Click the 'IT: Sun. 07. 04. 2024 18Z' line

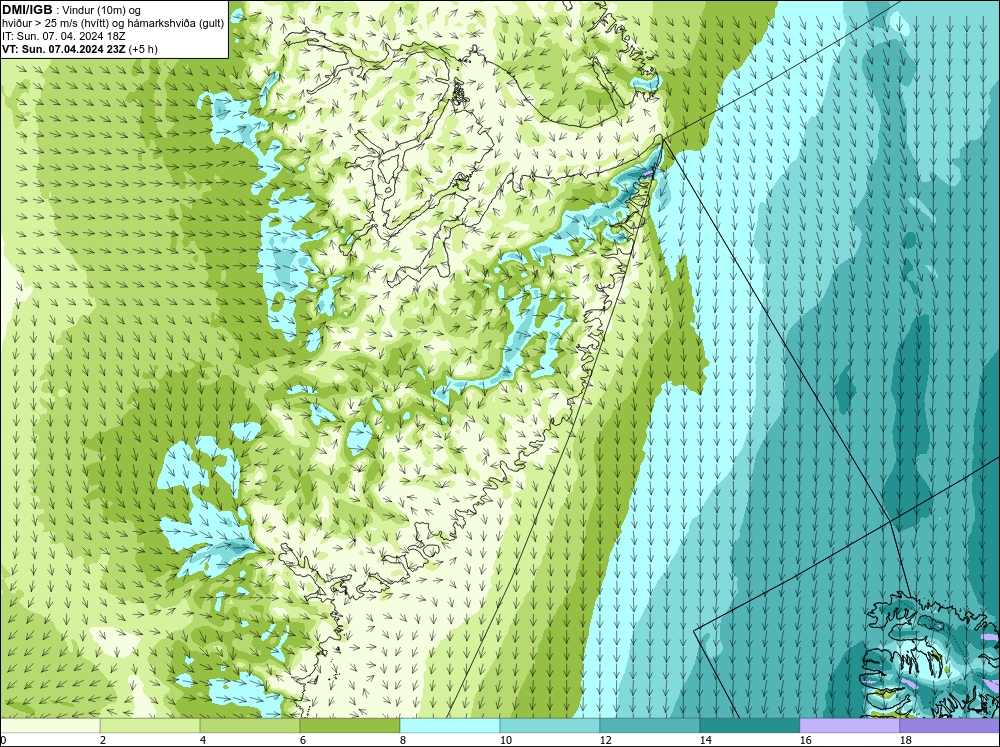click(64, 36)
